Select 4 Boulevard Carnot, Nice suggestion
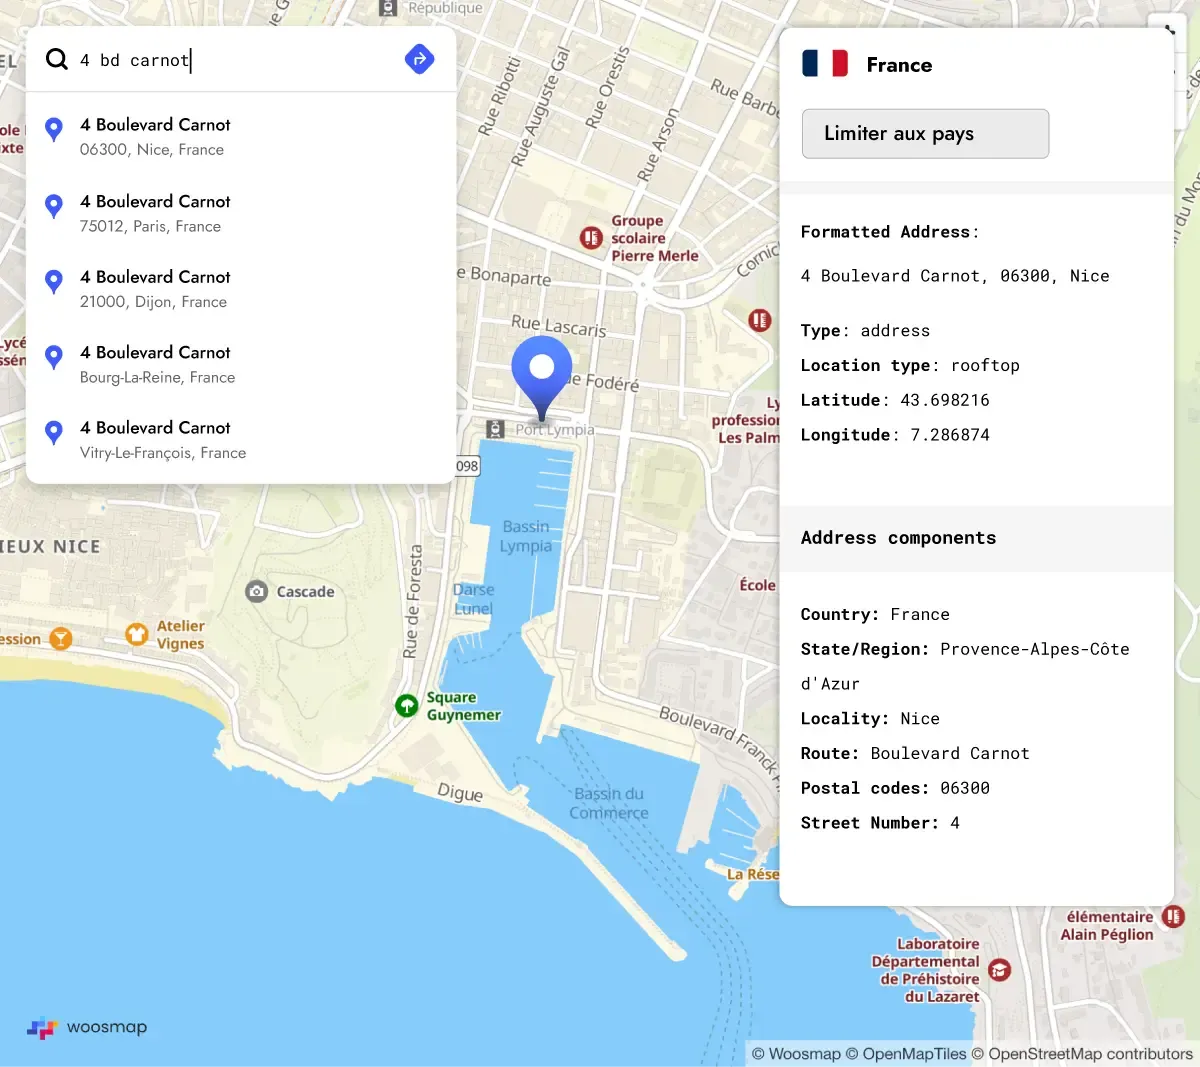This screenshot has width=1200, height=1067. click(x=241, y=137)
